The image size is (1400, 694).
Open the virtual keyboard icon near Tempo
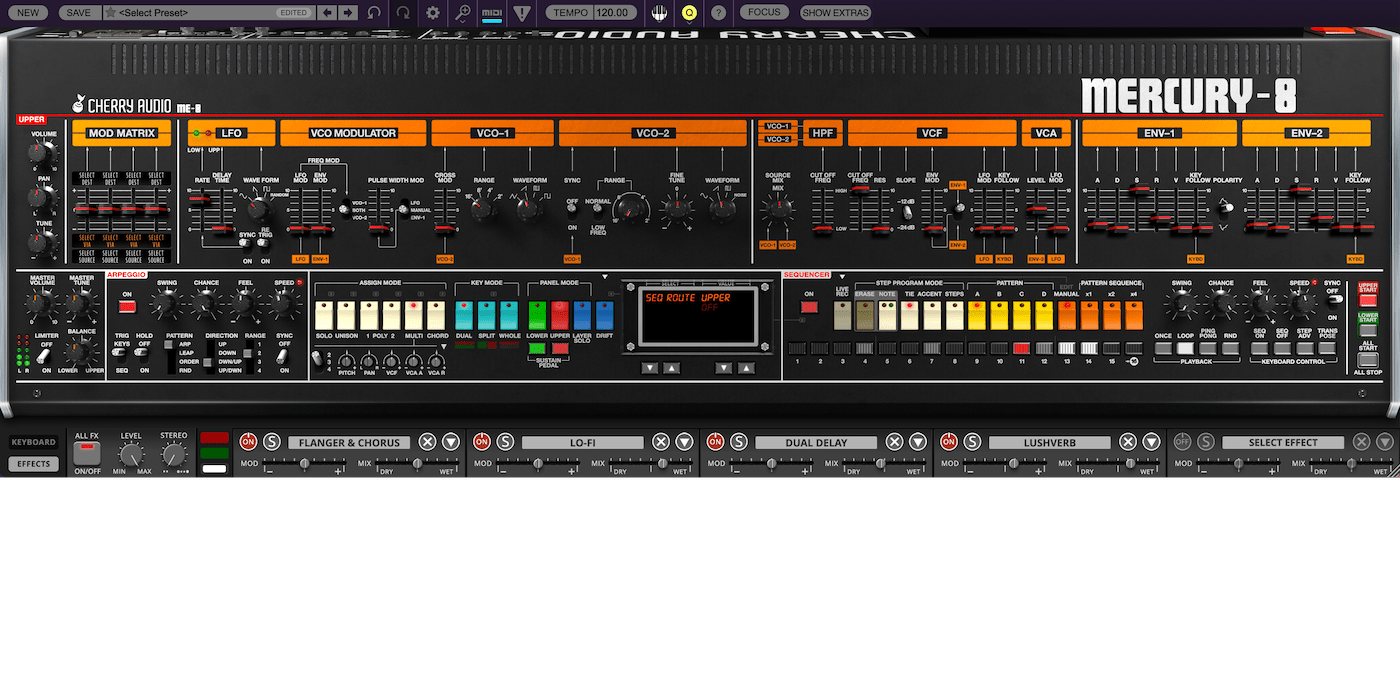pos(659,12)
